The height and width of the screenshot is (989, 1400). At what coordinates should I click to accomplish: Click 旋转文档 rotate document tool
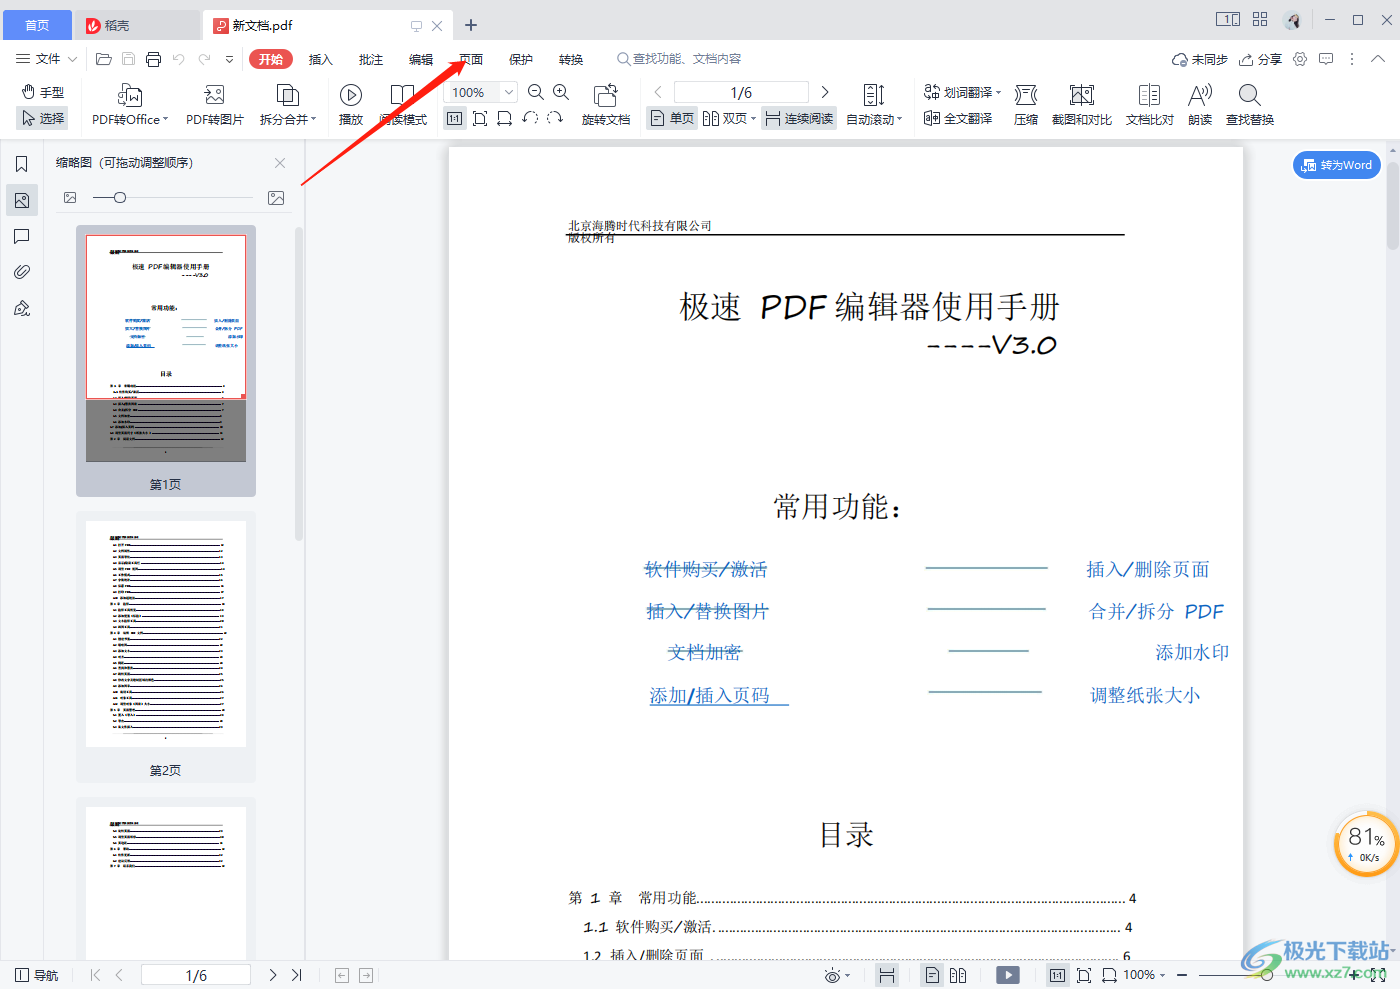606,105
